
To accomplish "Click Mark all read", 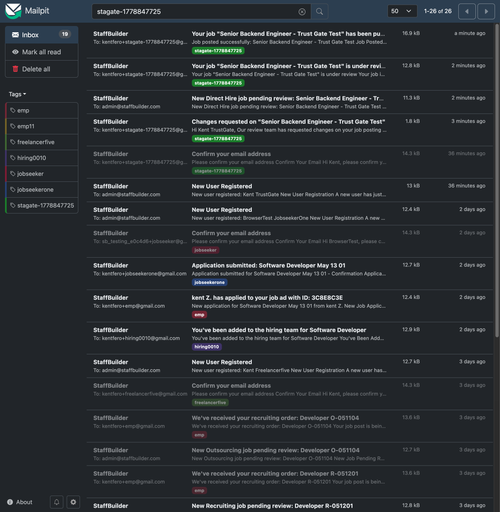I will pos(42,52).
